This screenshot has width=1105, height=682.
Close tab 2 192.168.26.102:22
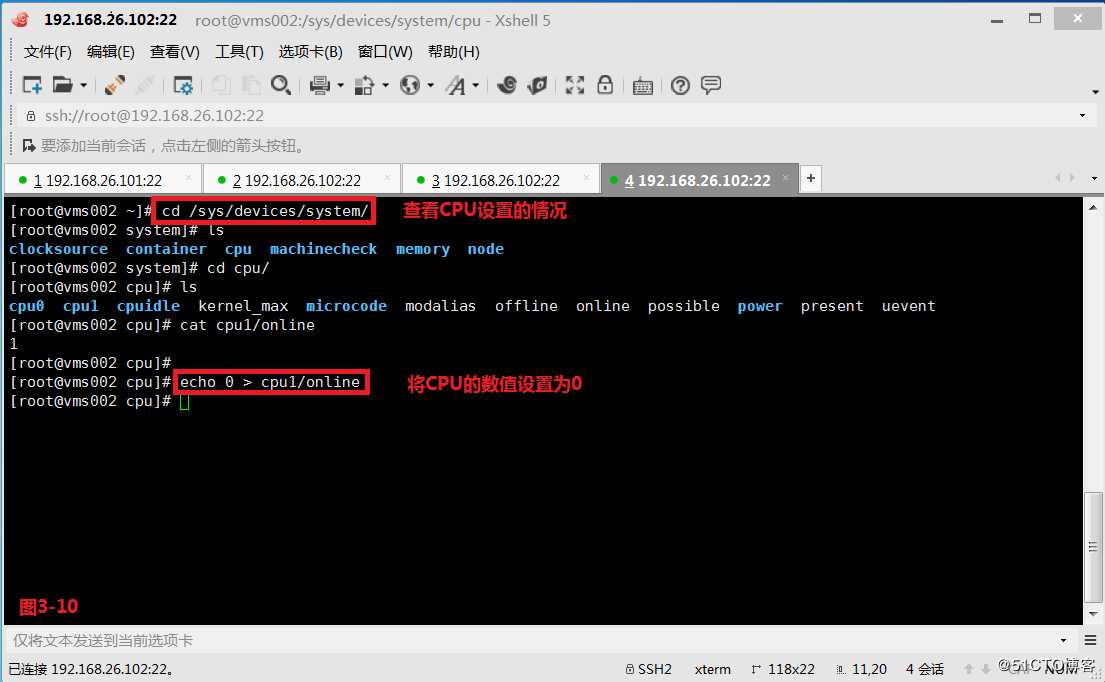[x=388, y=178]
